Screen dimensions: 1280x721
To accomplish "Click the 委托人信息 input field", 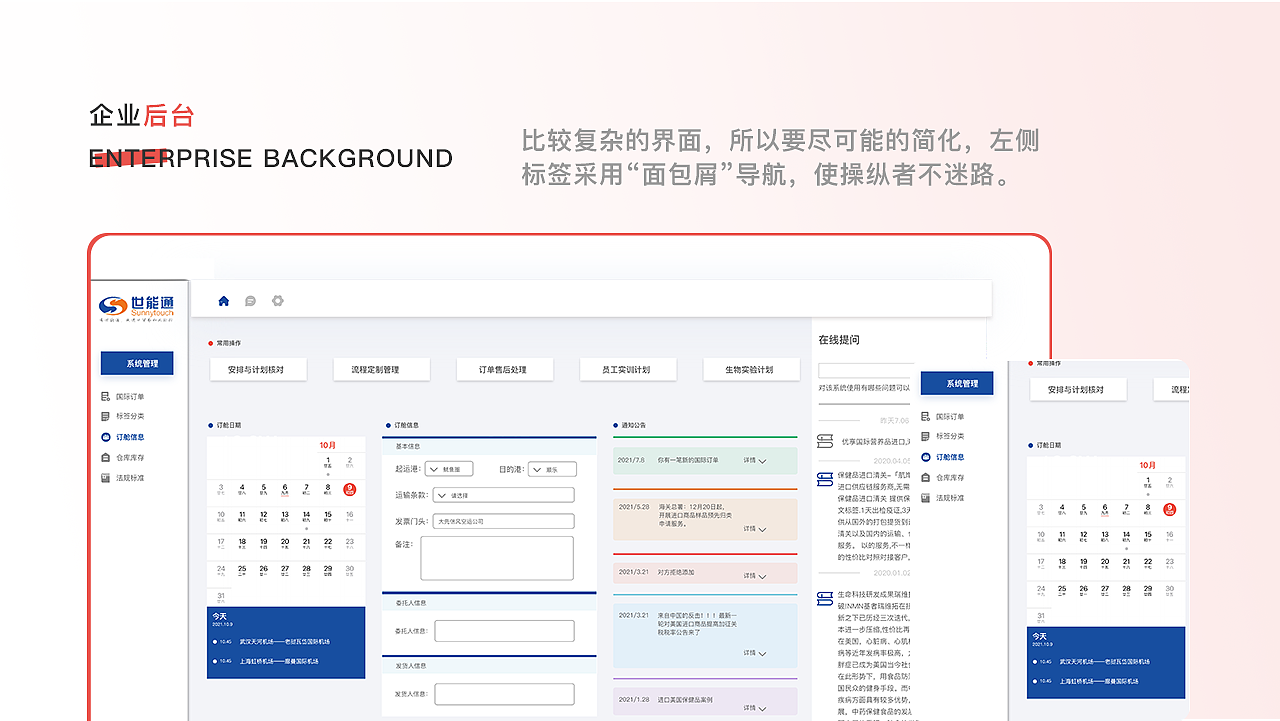I will [504, 631].
